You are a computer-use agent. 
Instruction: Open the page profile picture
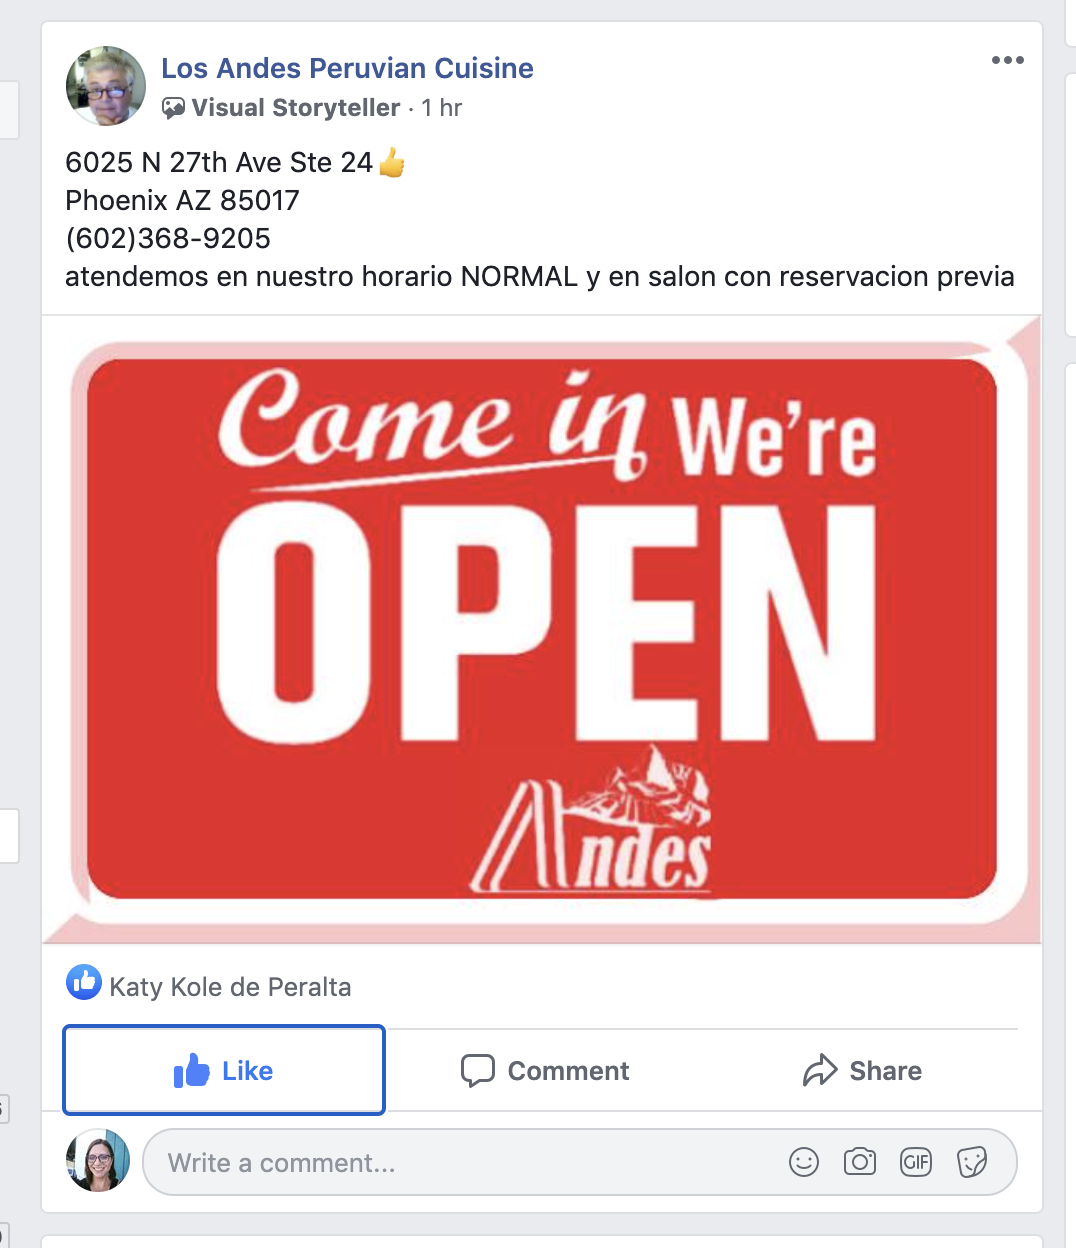point(106,86)
